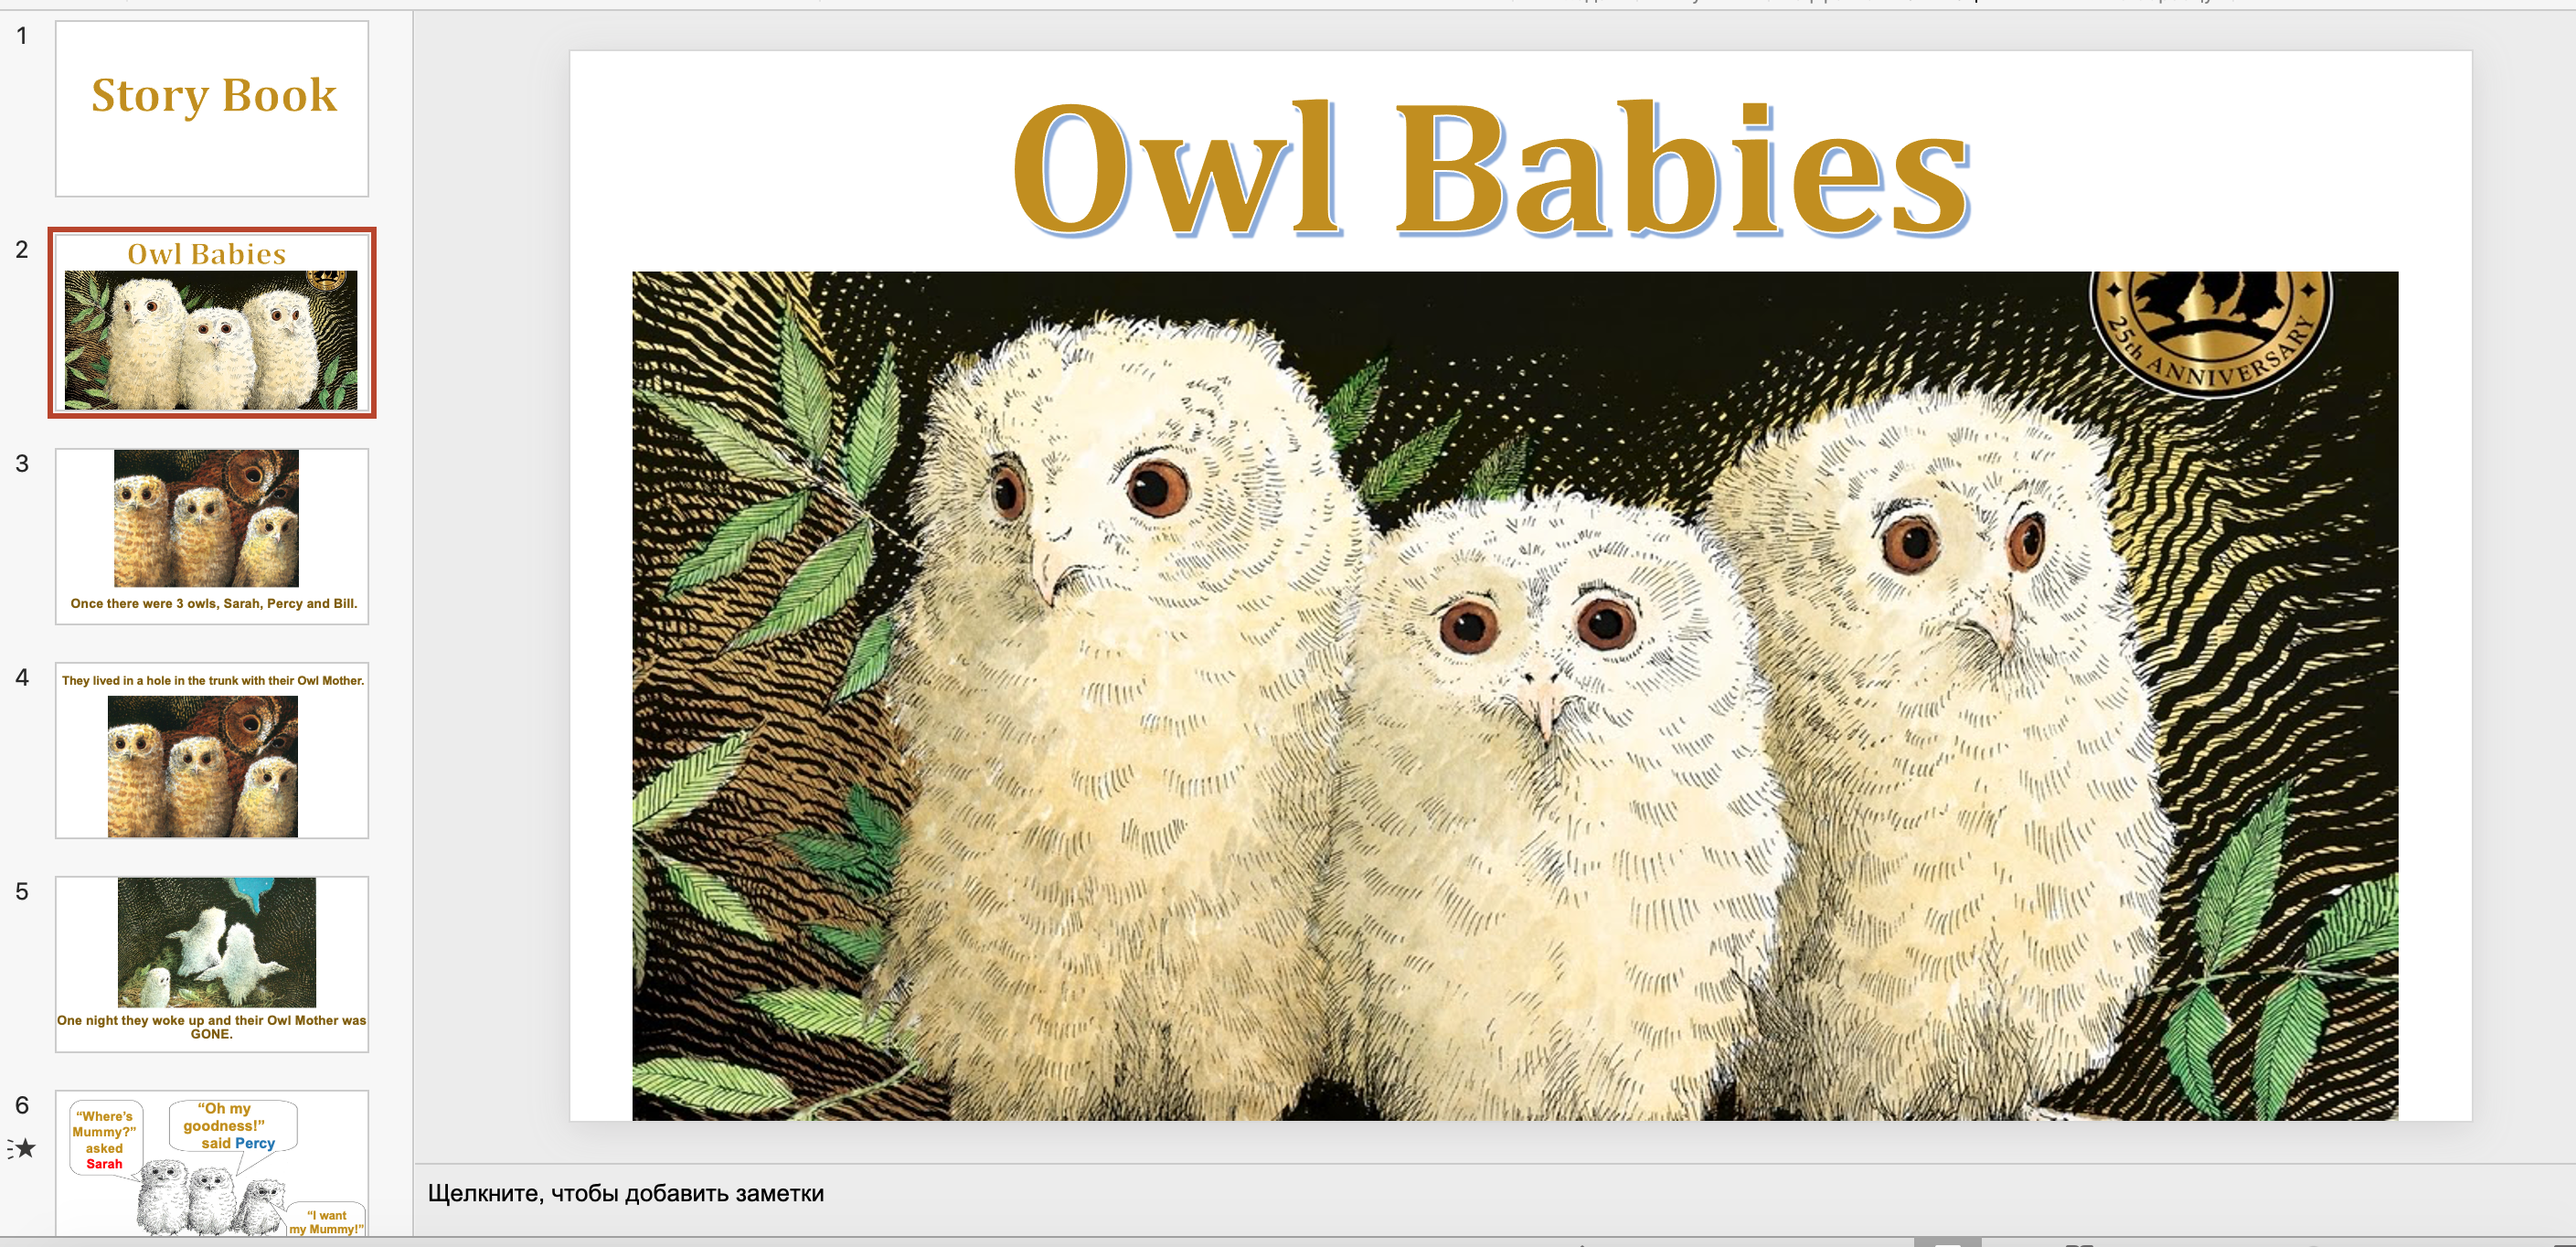Click the slide number 3 label
Image resolution: width=2576 pixels, height=1247 pixels.
pos(22,464)
